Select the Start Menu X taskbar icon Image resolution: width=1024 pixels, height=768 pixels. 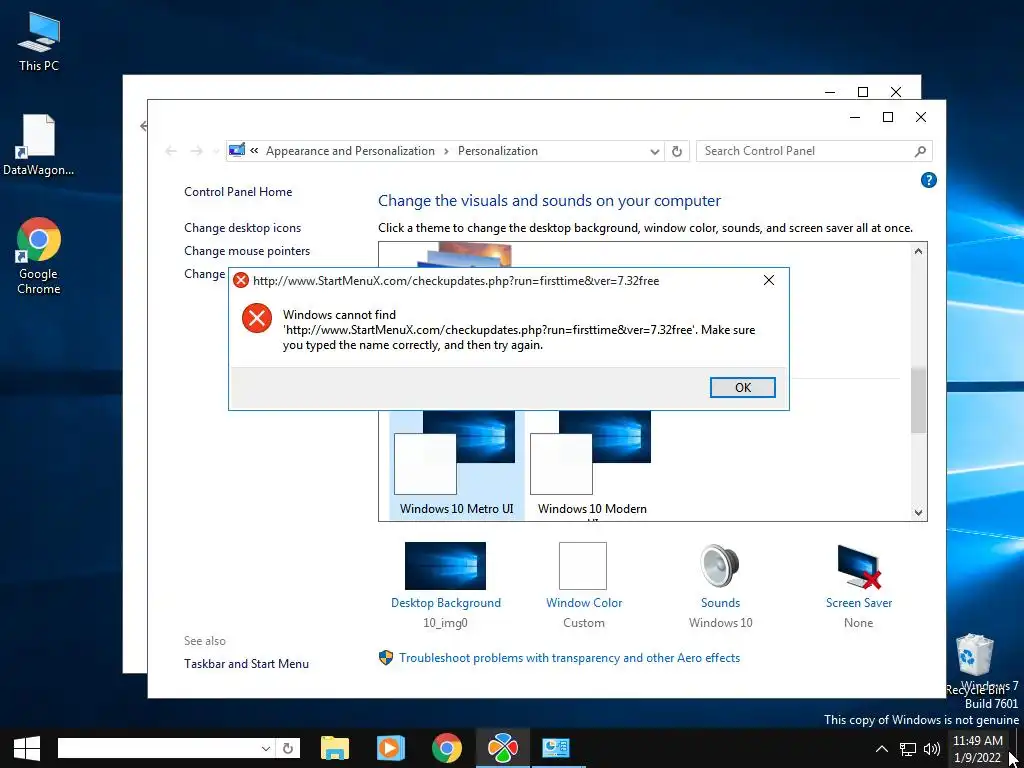[x=502, y=748]
